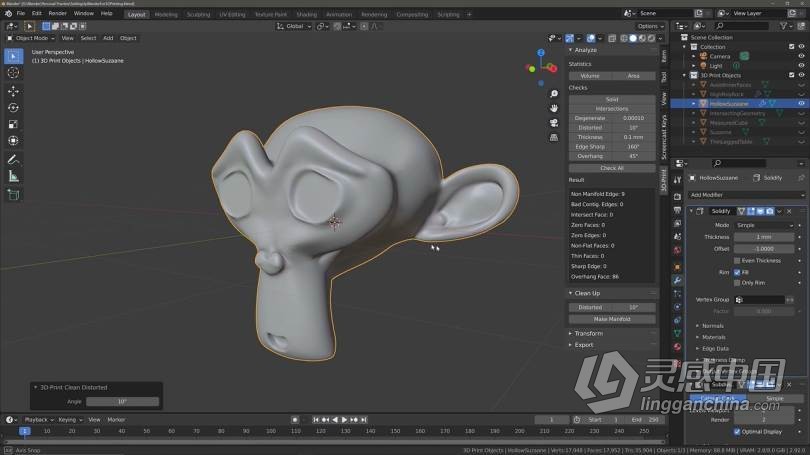Select the Add Cube tool

(13, 195)
